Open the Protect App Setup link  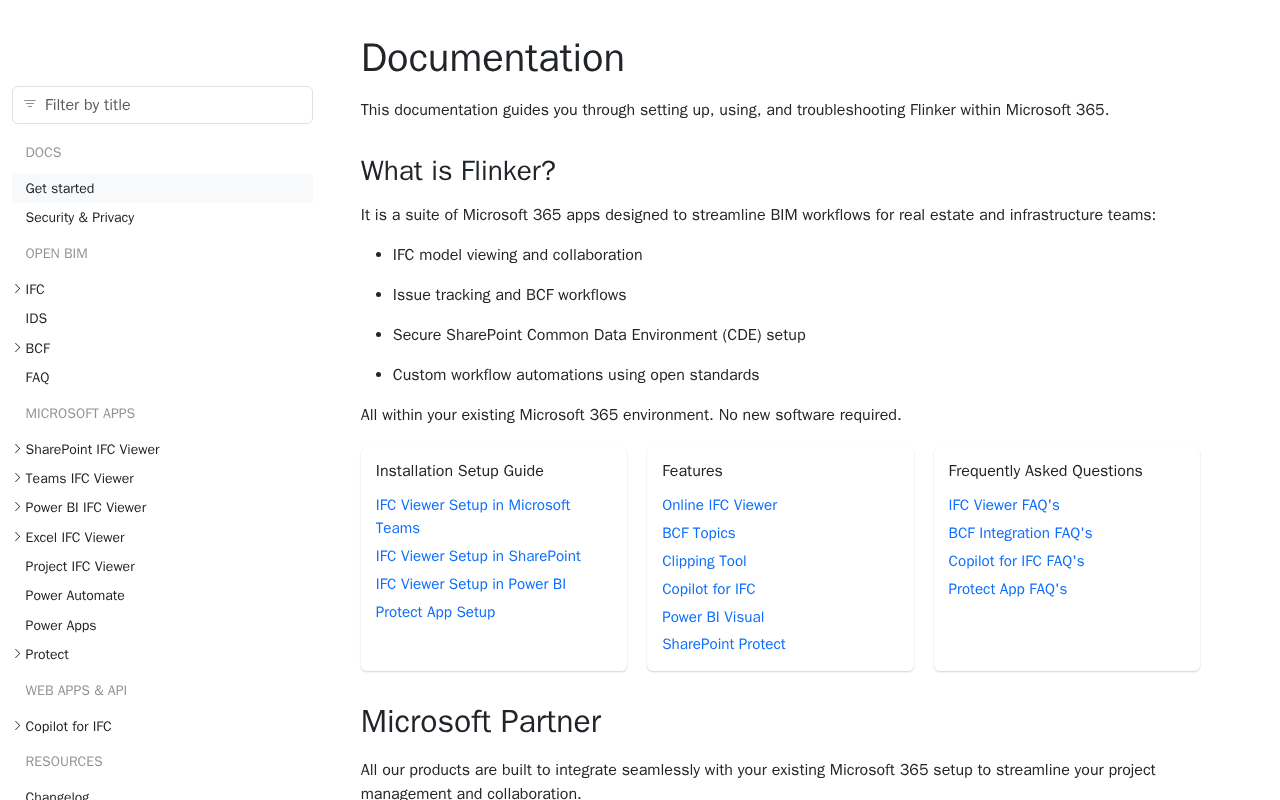click(435, 612)
